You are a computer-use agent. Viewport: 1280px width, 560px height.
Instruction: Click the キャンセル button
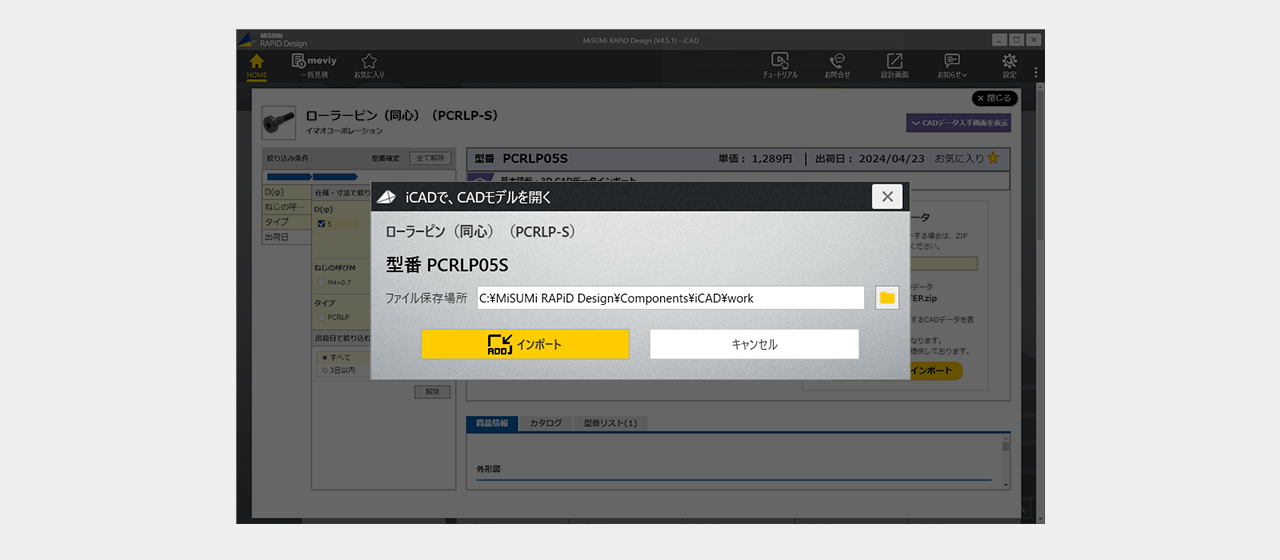tap(754, 344)
